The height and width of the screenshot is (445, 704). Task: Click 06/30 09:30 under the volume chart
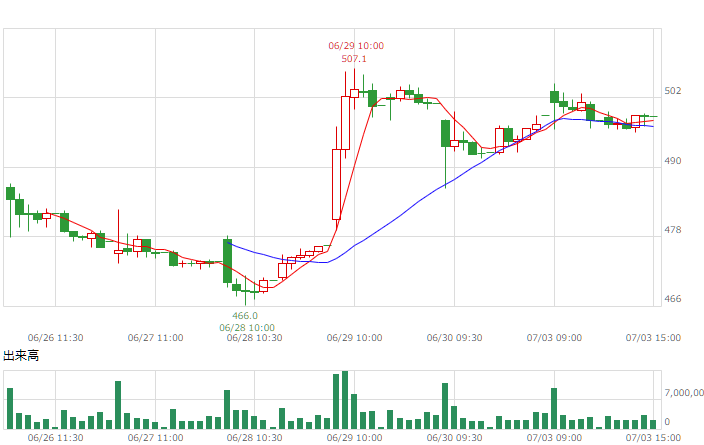point(454,437)
